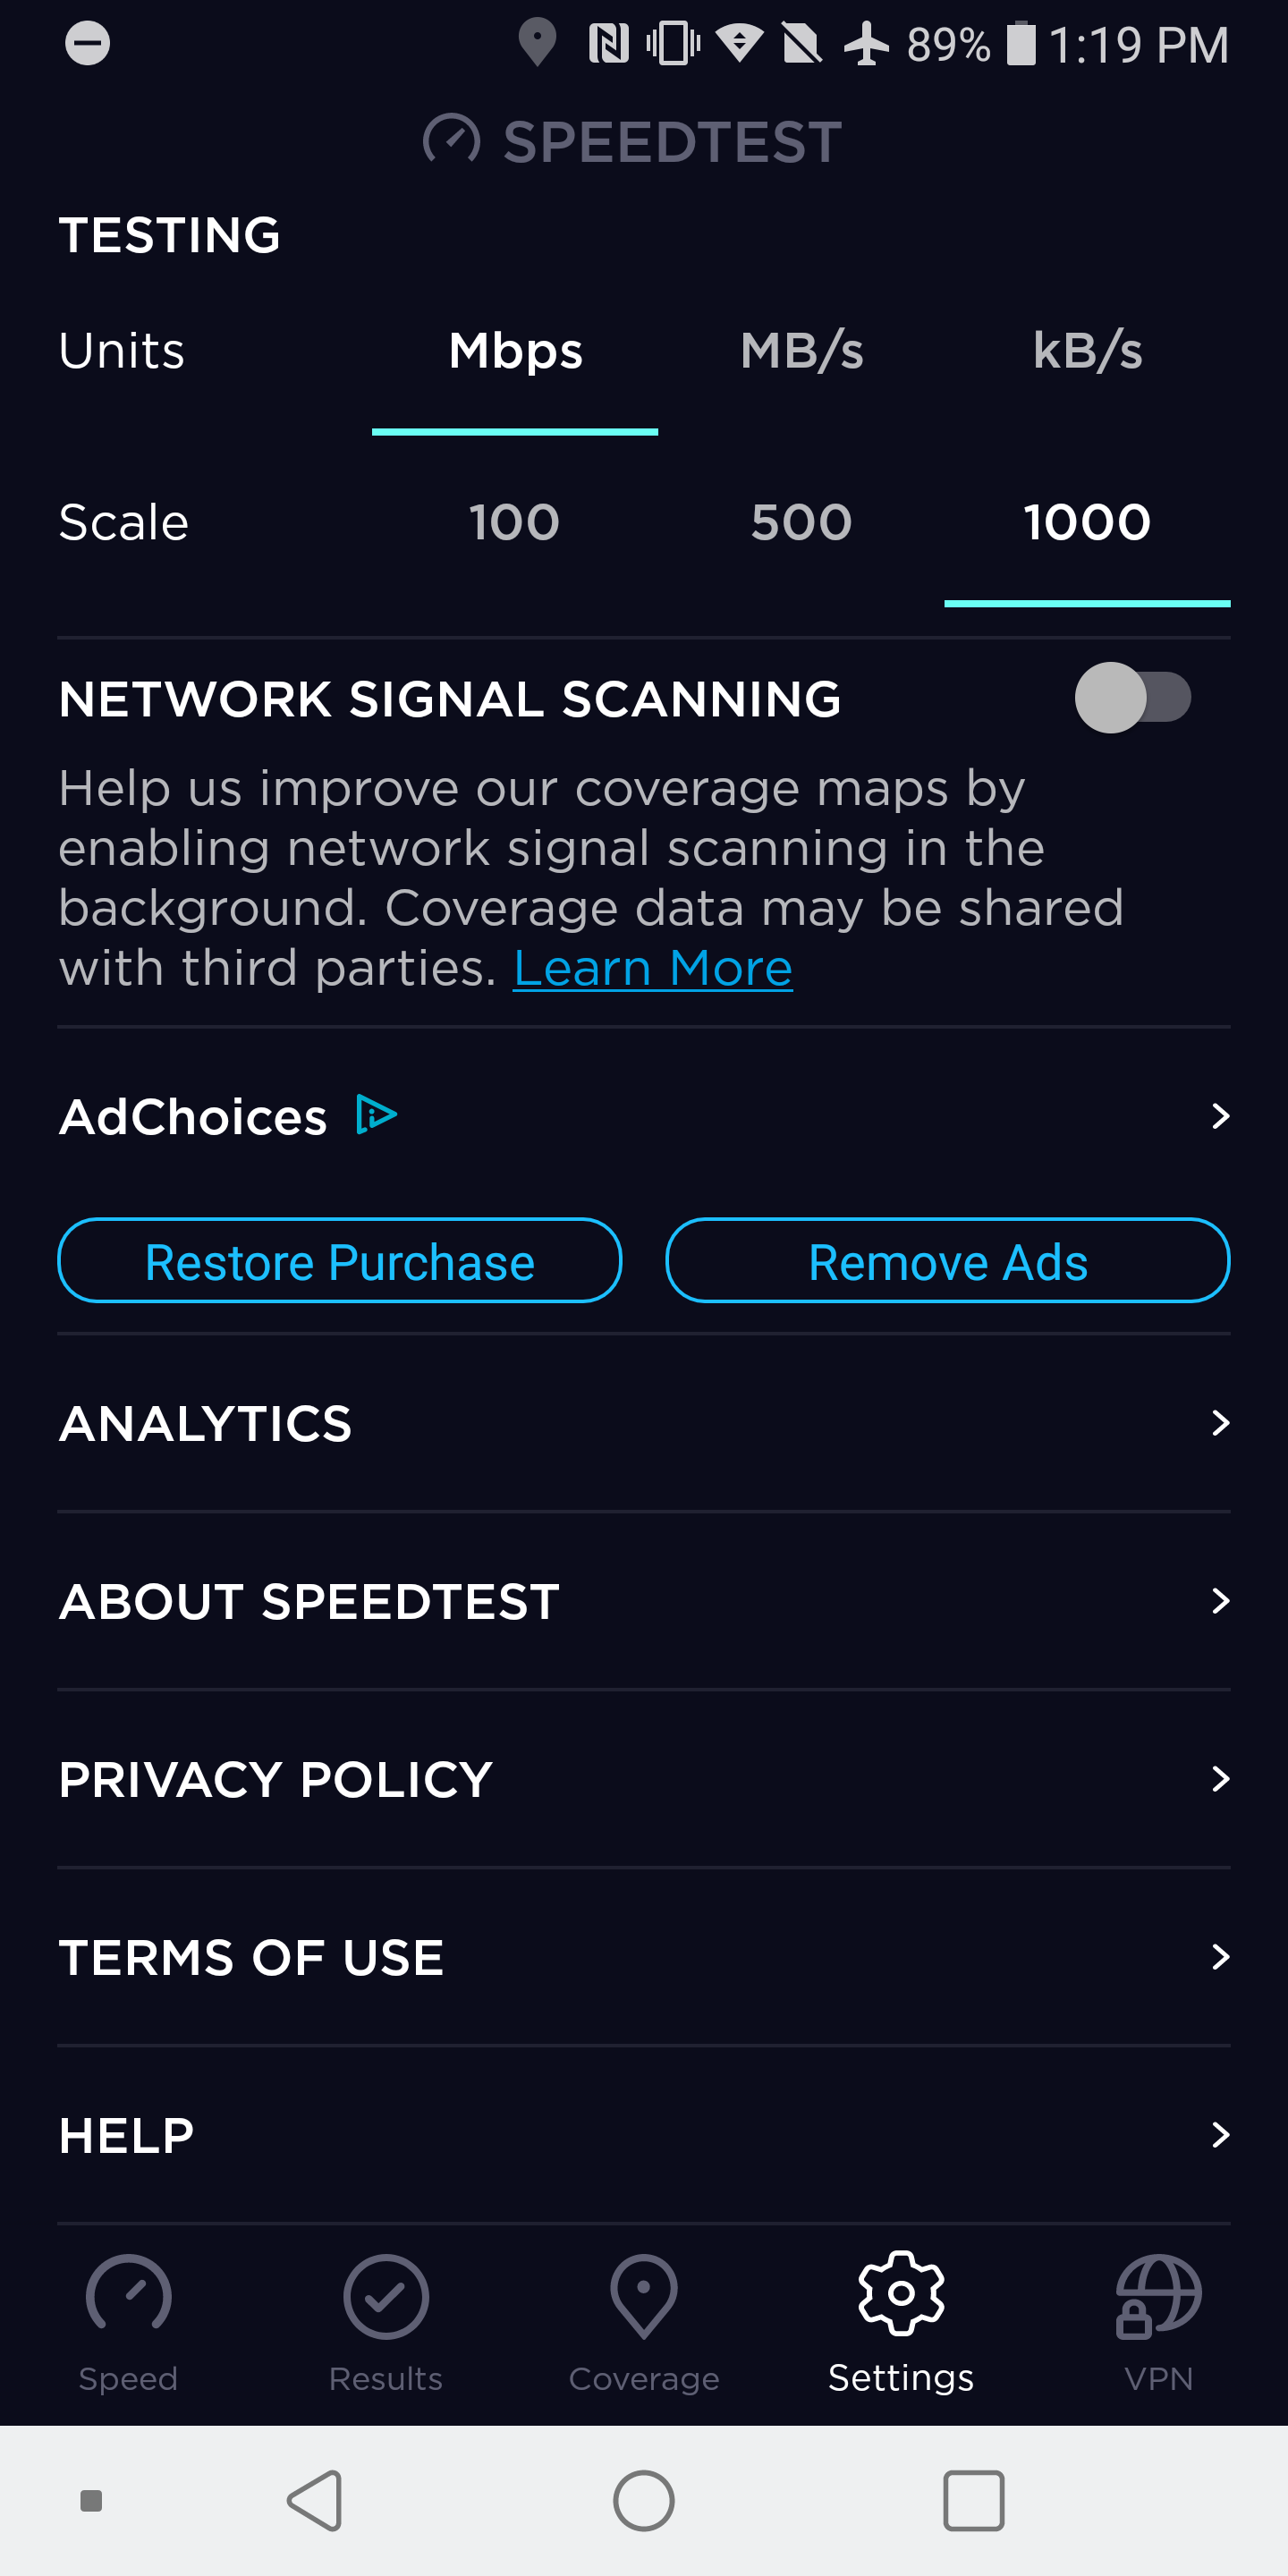
Task: Expand the Analytics row chevron
Action: (x=1219, y=1423)
